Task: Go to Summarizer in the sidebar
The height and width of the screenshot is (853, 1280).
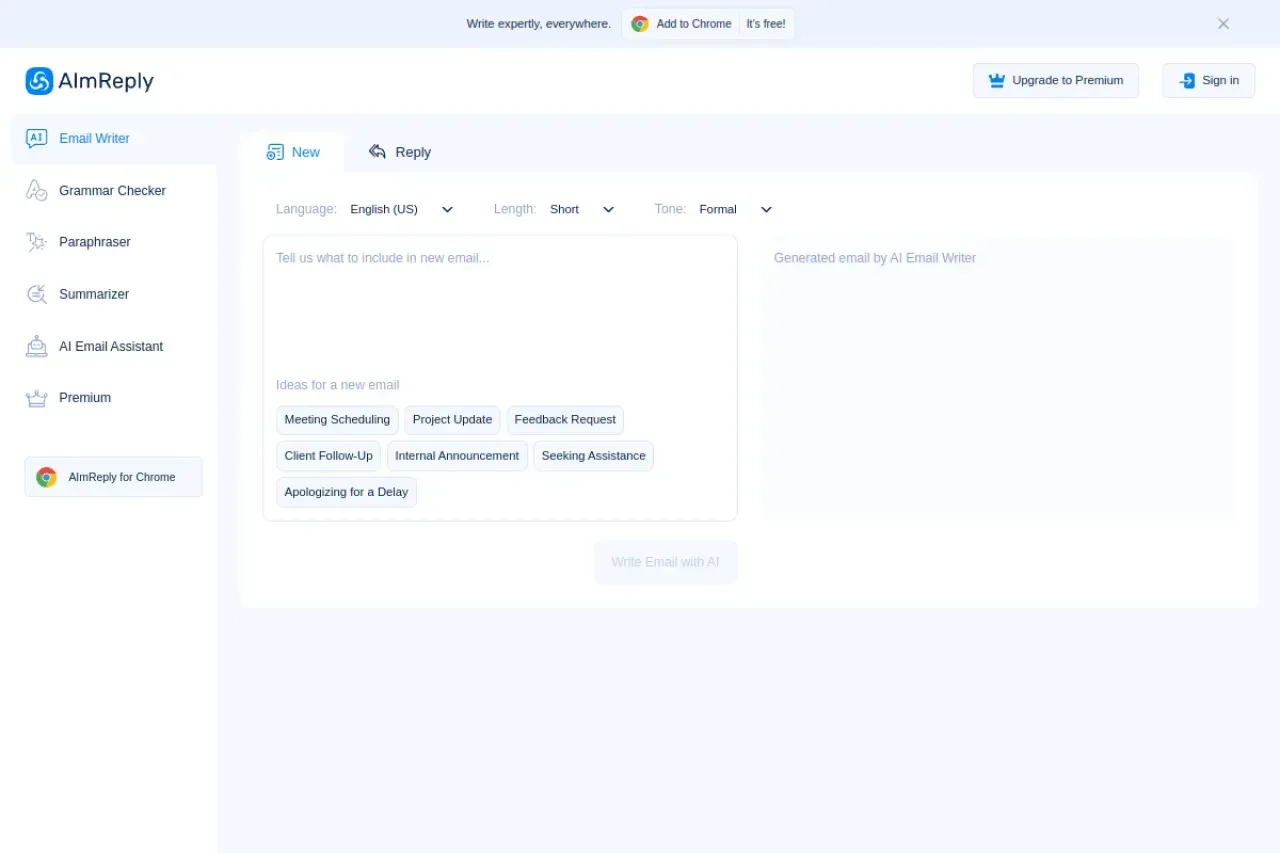Action: [113, 294]
